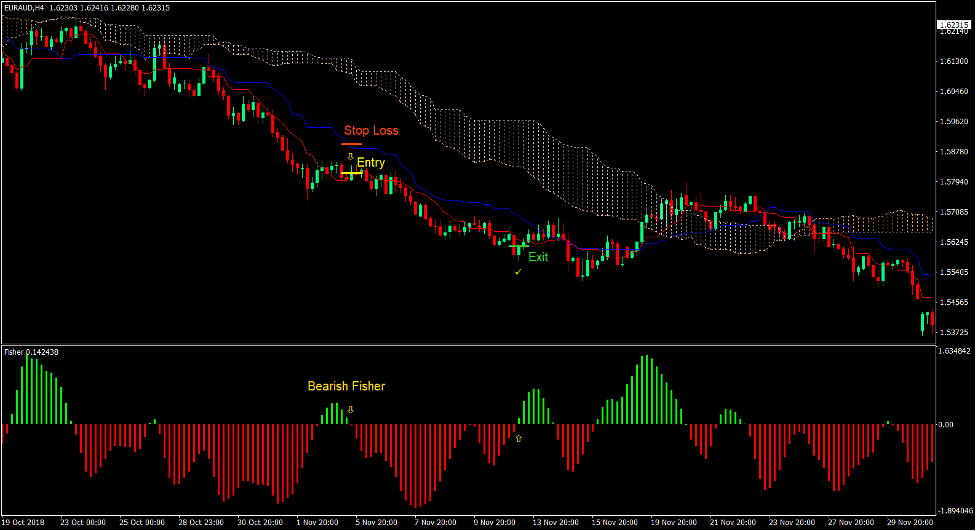Click the 'Exit' label
The image size is (977, 531).
[538, 257]
